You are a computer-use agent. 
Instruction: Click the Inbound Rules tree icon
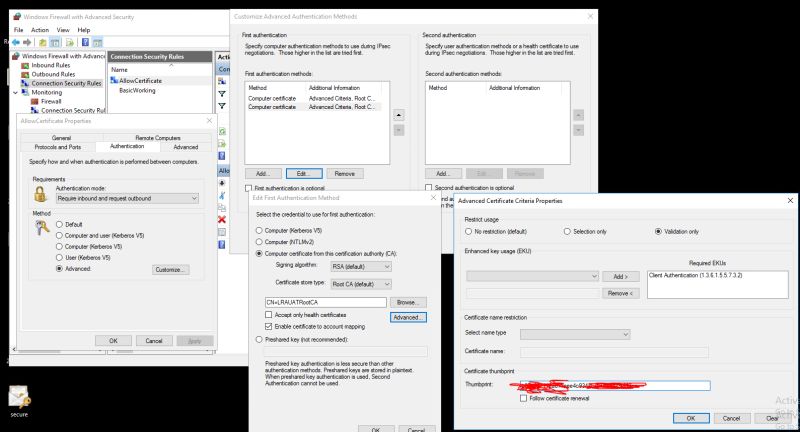pos(25,65)
